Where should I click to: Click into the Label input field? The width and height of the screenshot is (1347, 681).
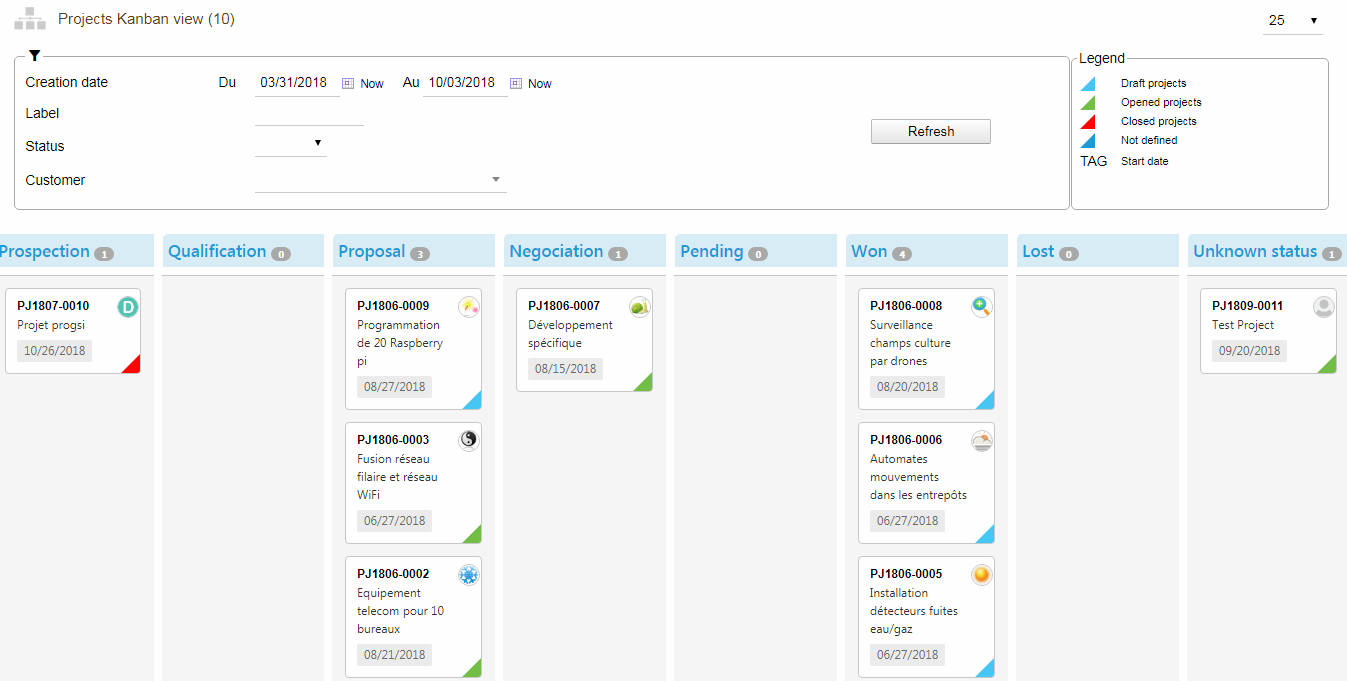309,114
